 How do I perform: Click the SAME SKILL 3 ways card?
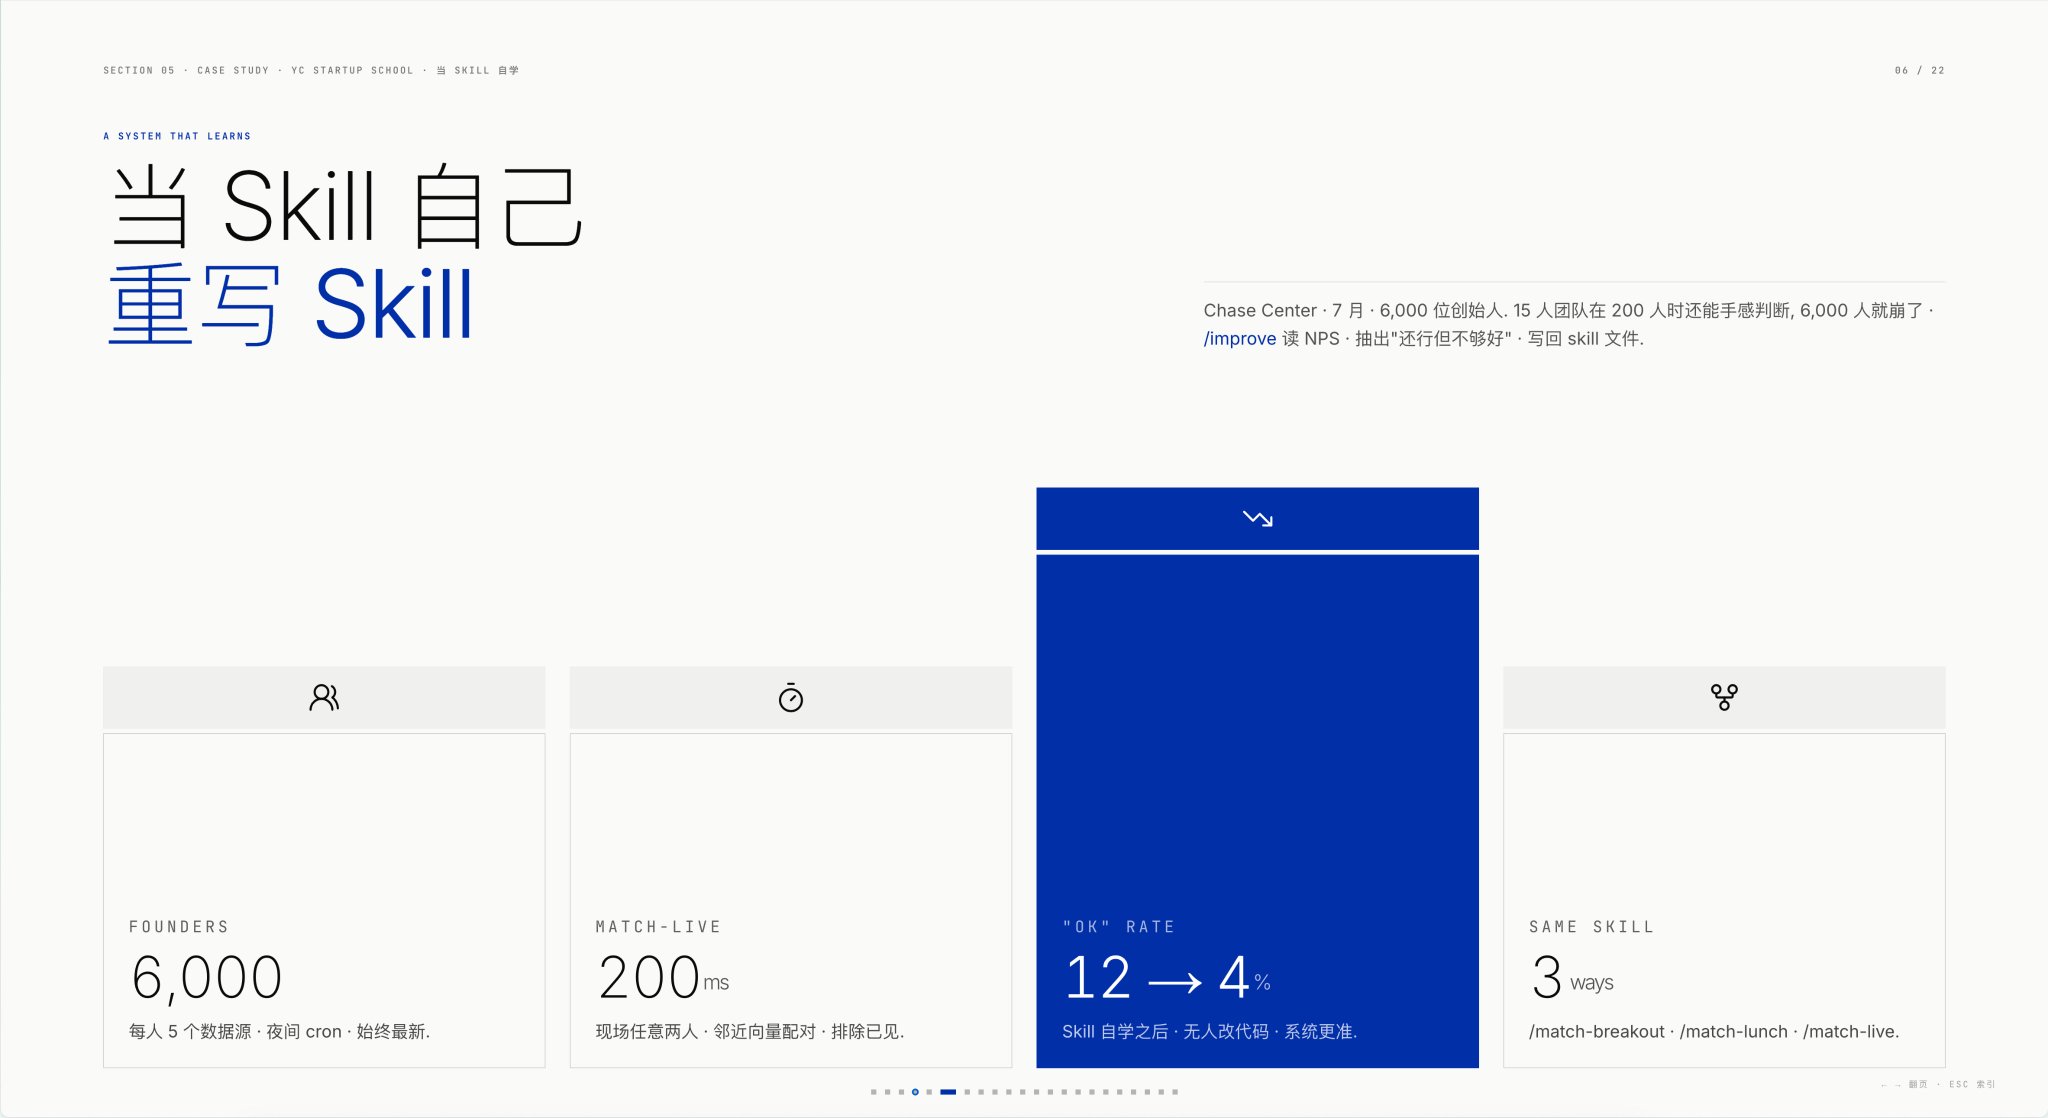pos(1724,900)
